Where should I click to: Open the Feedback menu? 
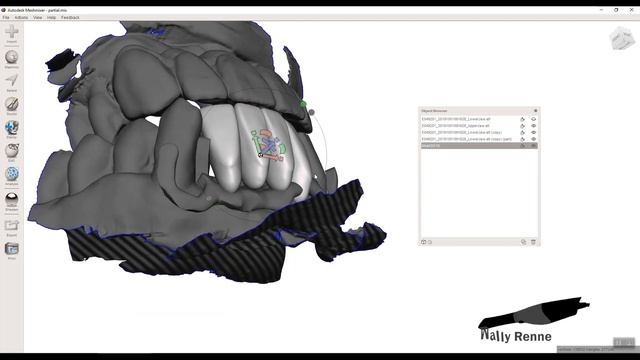(70, 18)
